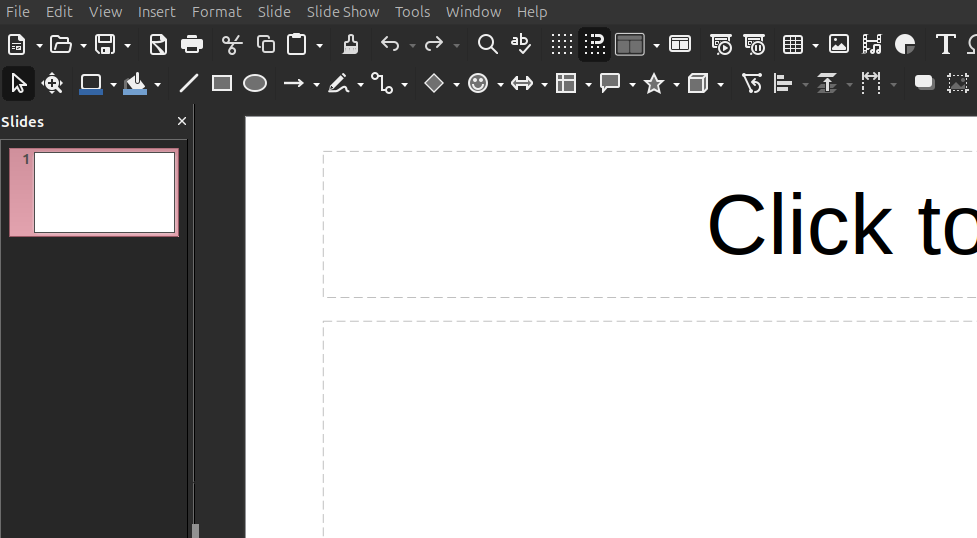
Task: Open the Zoom & Pan tool
Action: tap(52, 84)
